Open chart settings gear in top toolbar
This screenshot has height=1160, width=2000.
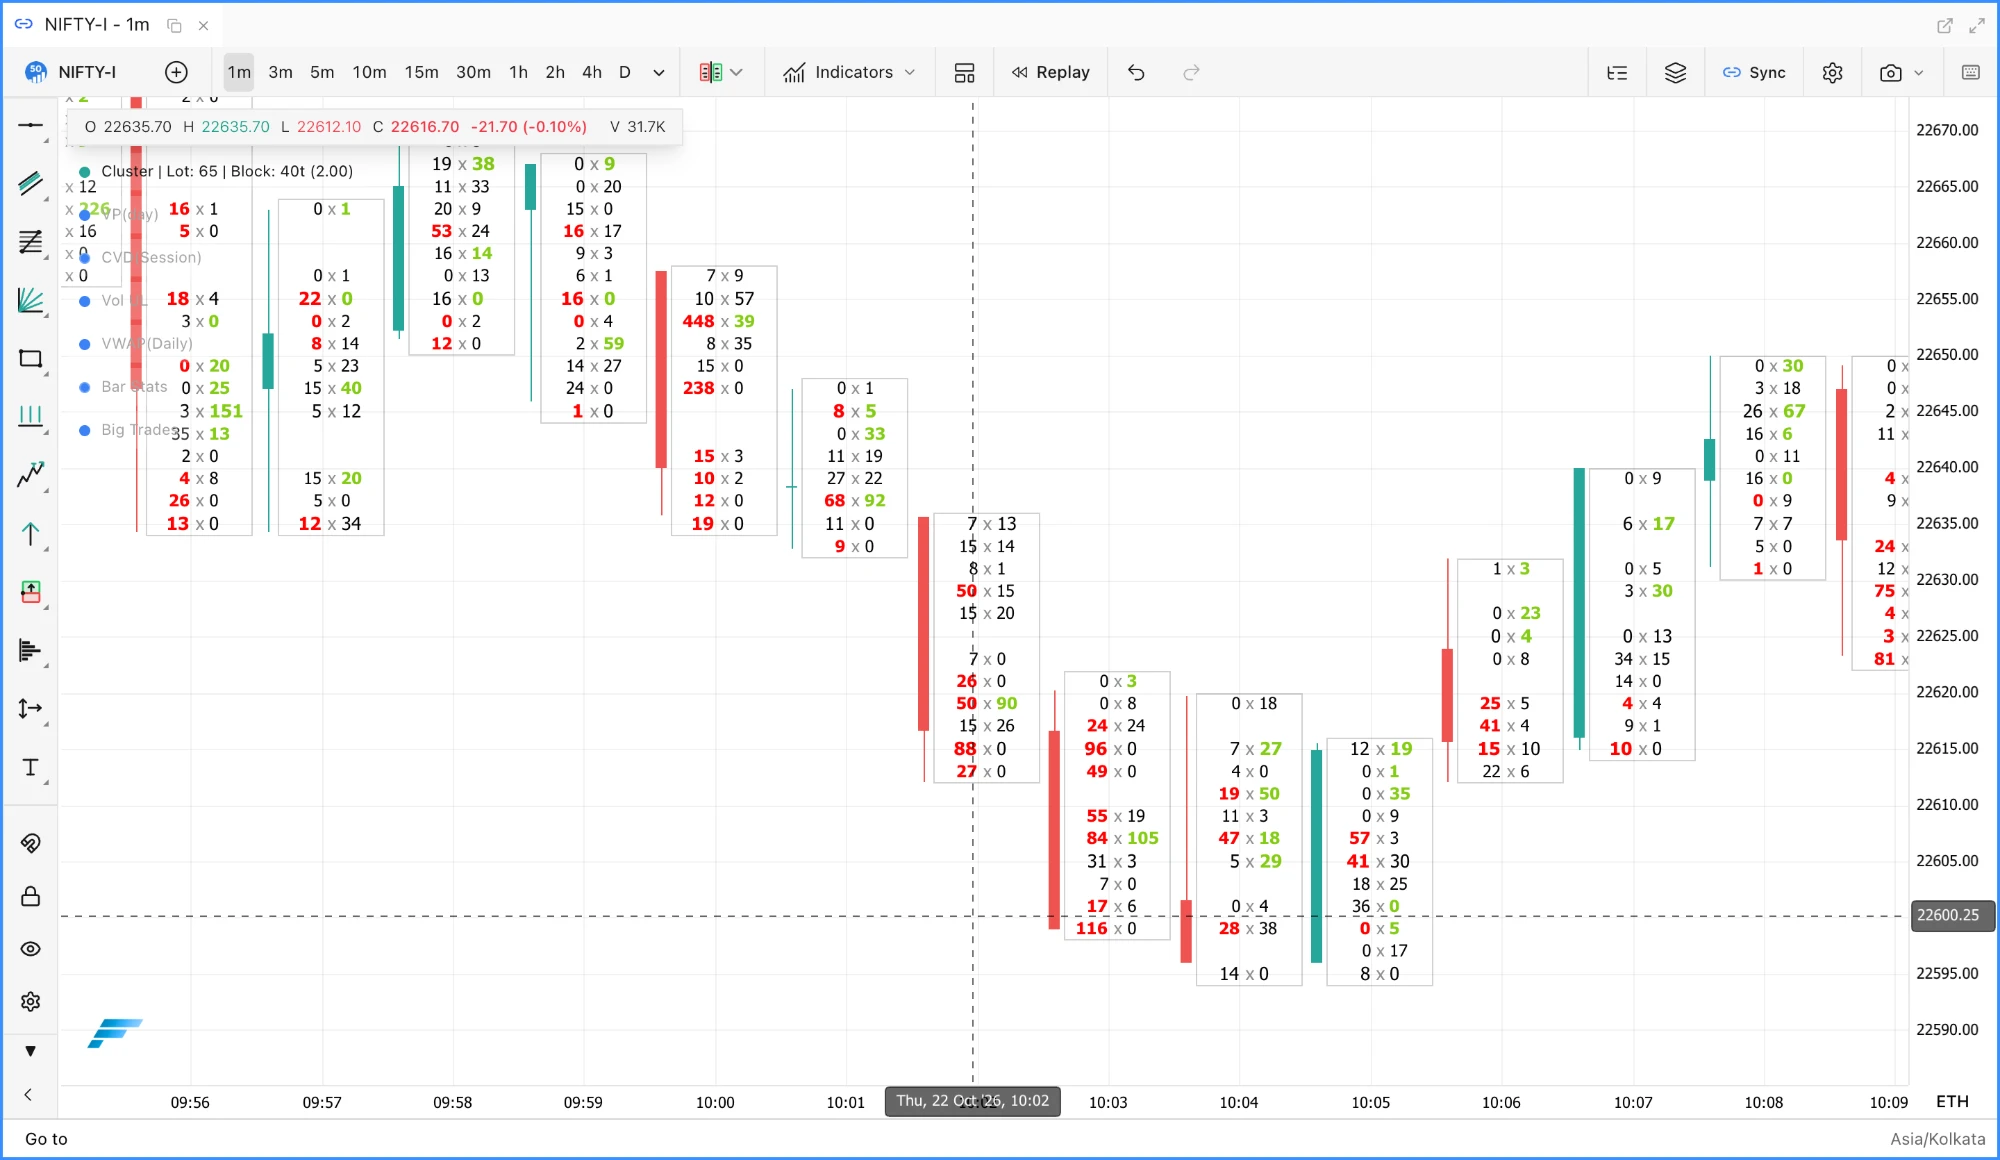(x=1832, y=72)
